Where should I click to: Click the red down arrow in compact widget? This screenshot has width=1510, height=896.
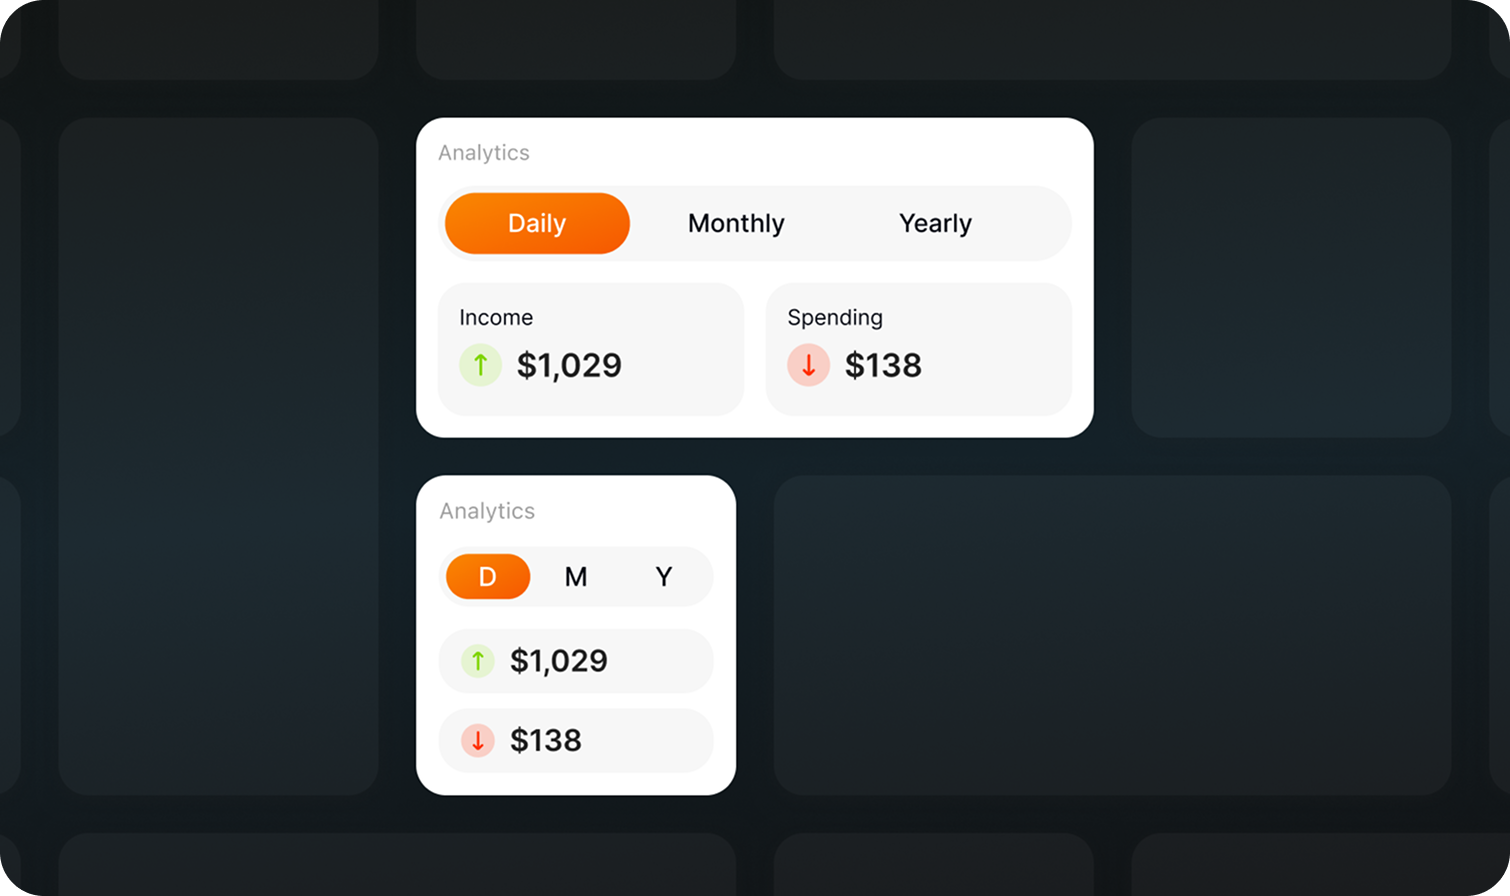pyautogui.click(x=478, y=740)
